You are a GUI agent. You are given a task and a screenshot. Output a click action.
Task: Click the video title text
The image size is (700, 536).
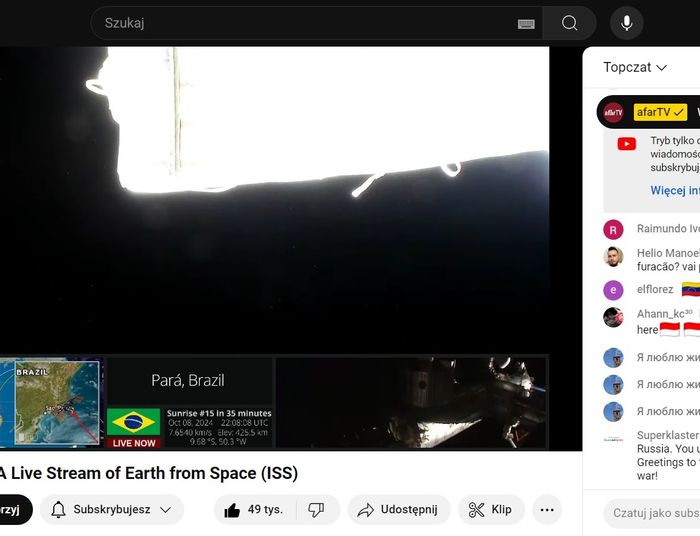150,473
